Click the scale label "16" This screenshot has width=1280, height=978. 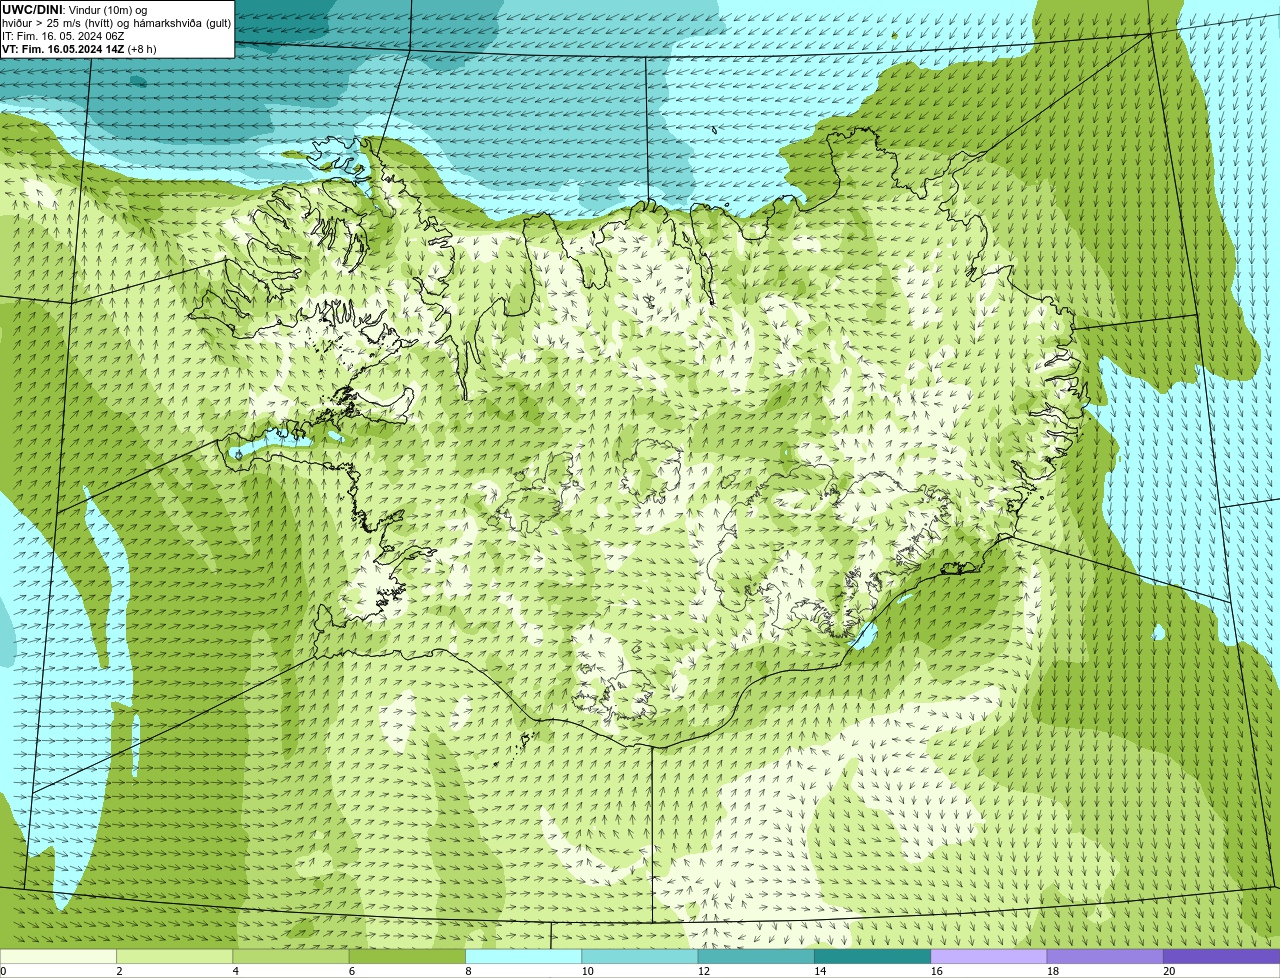pos(937,971)
